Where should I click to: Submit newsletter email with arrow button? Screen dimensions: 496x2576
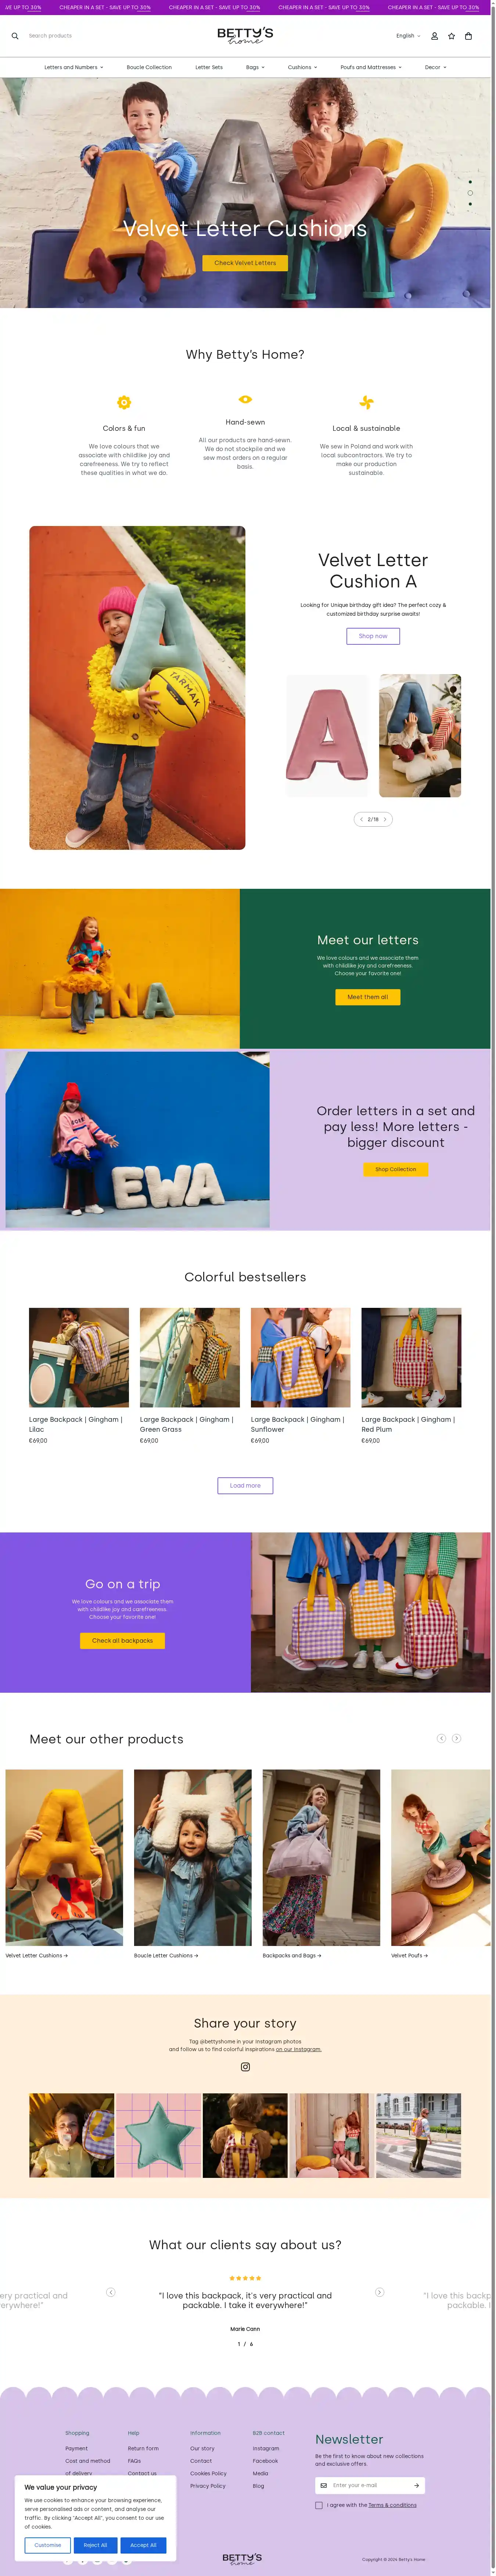[416, 2485]
